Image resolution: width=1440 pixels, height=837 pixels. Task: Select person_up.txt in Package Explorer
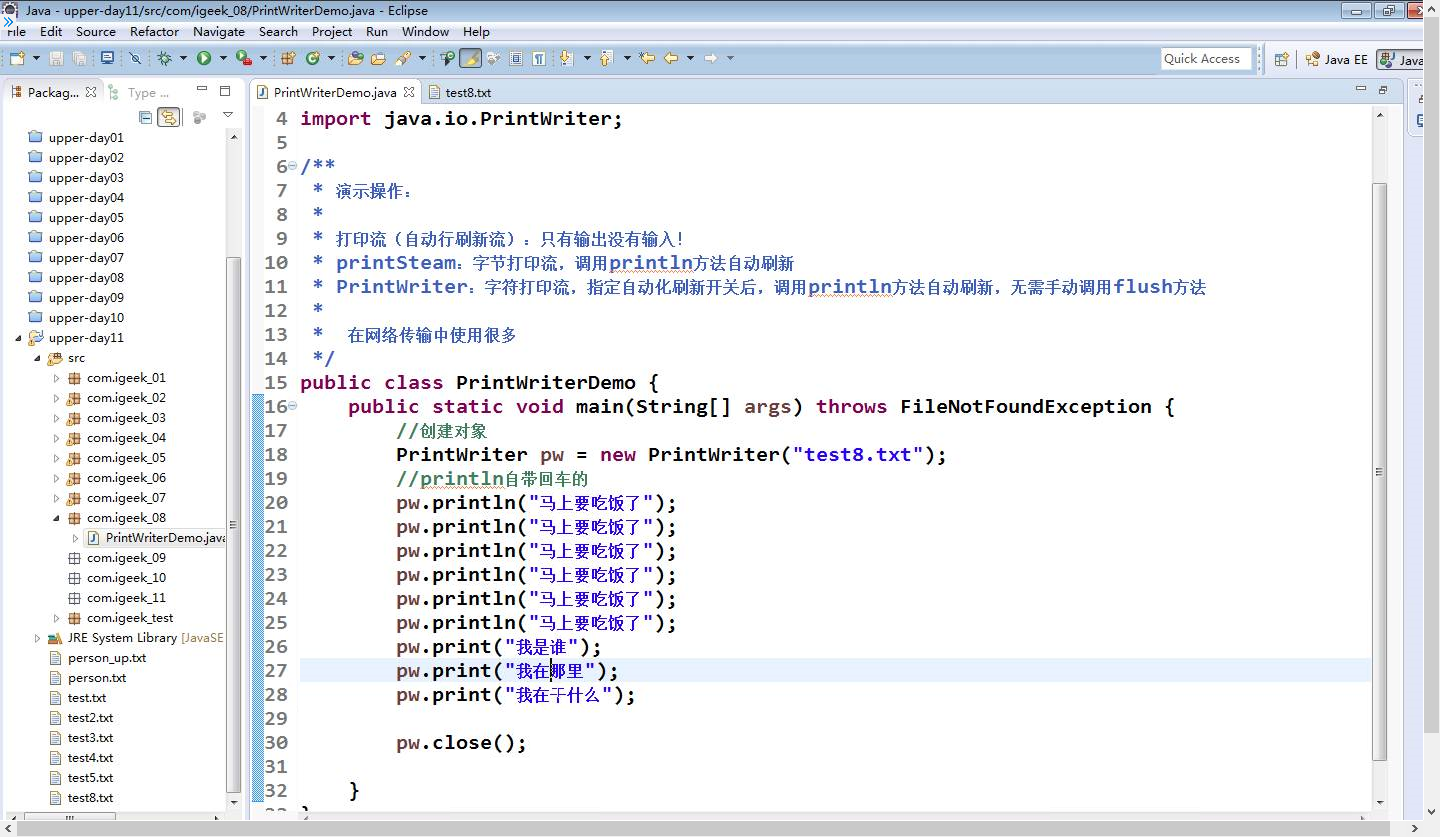(97, 658)
